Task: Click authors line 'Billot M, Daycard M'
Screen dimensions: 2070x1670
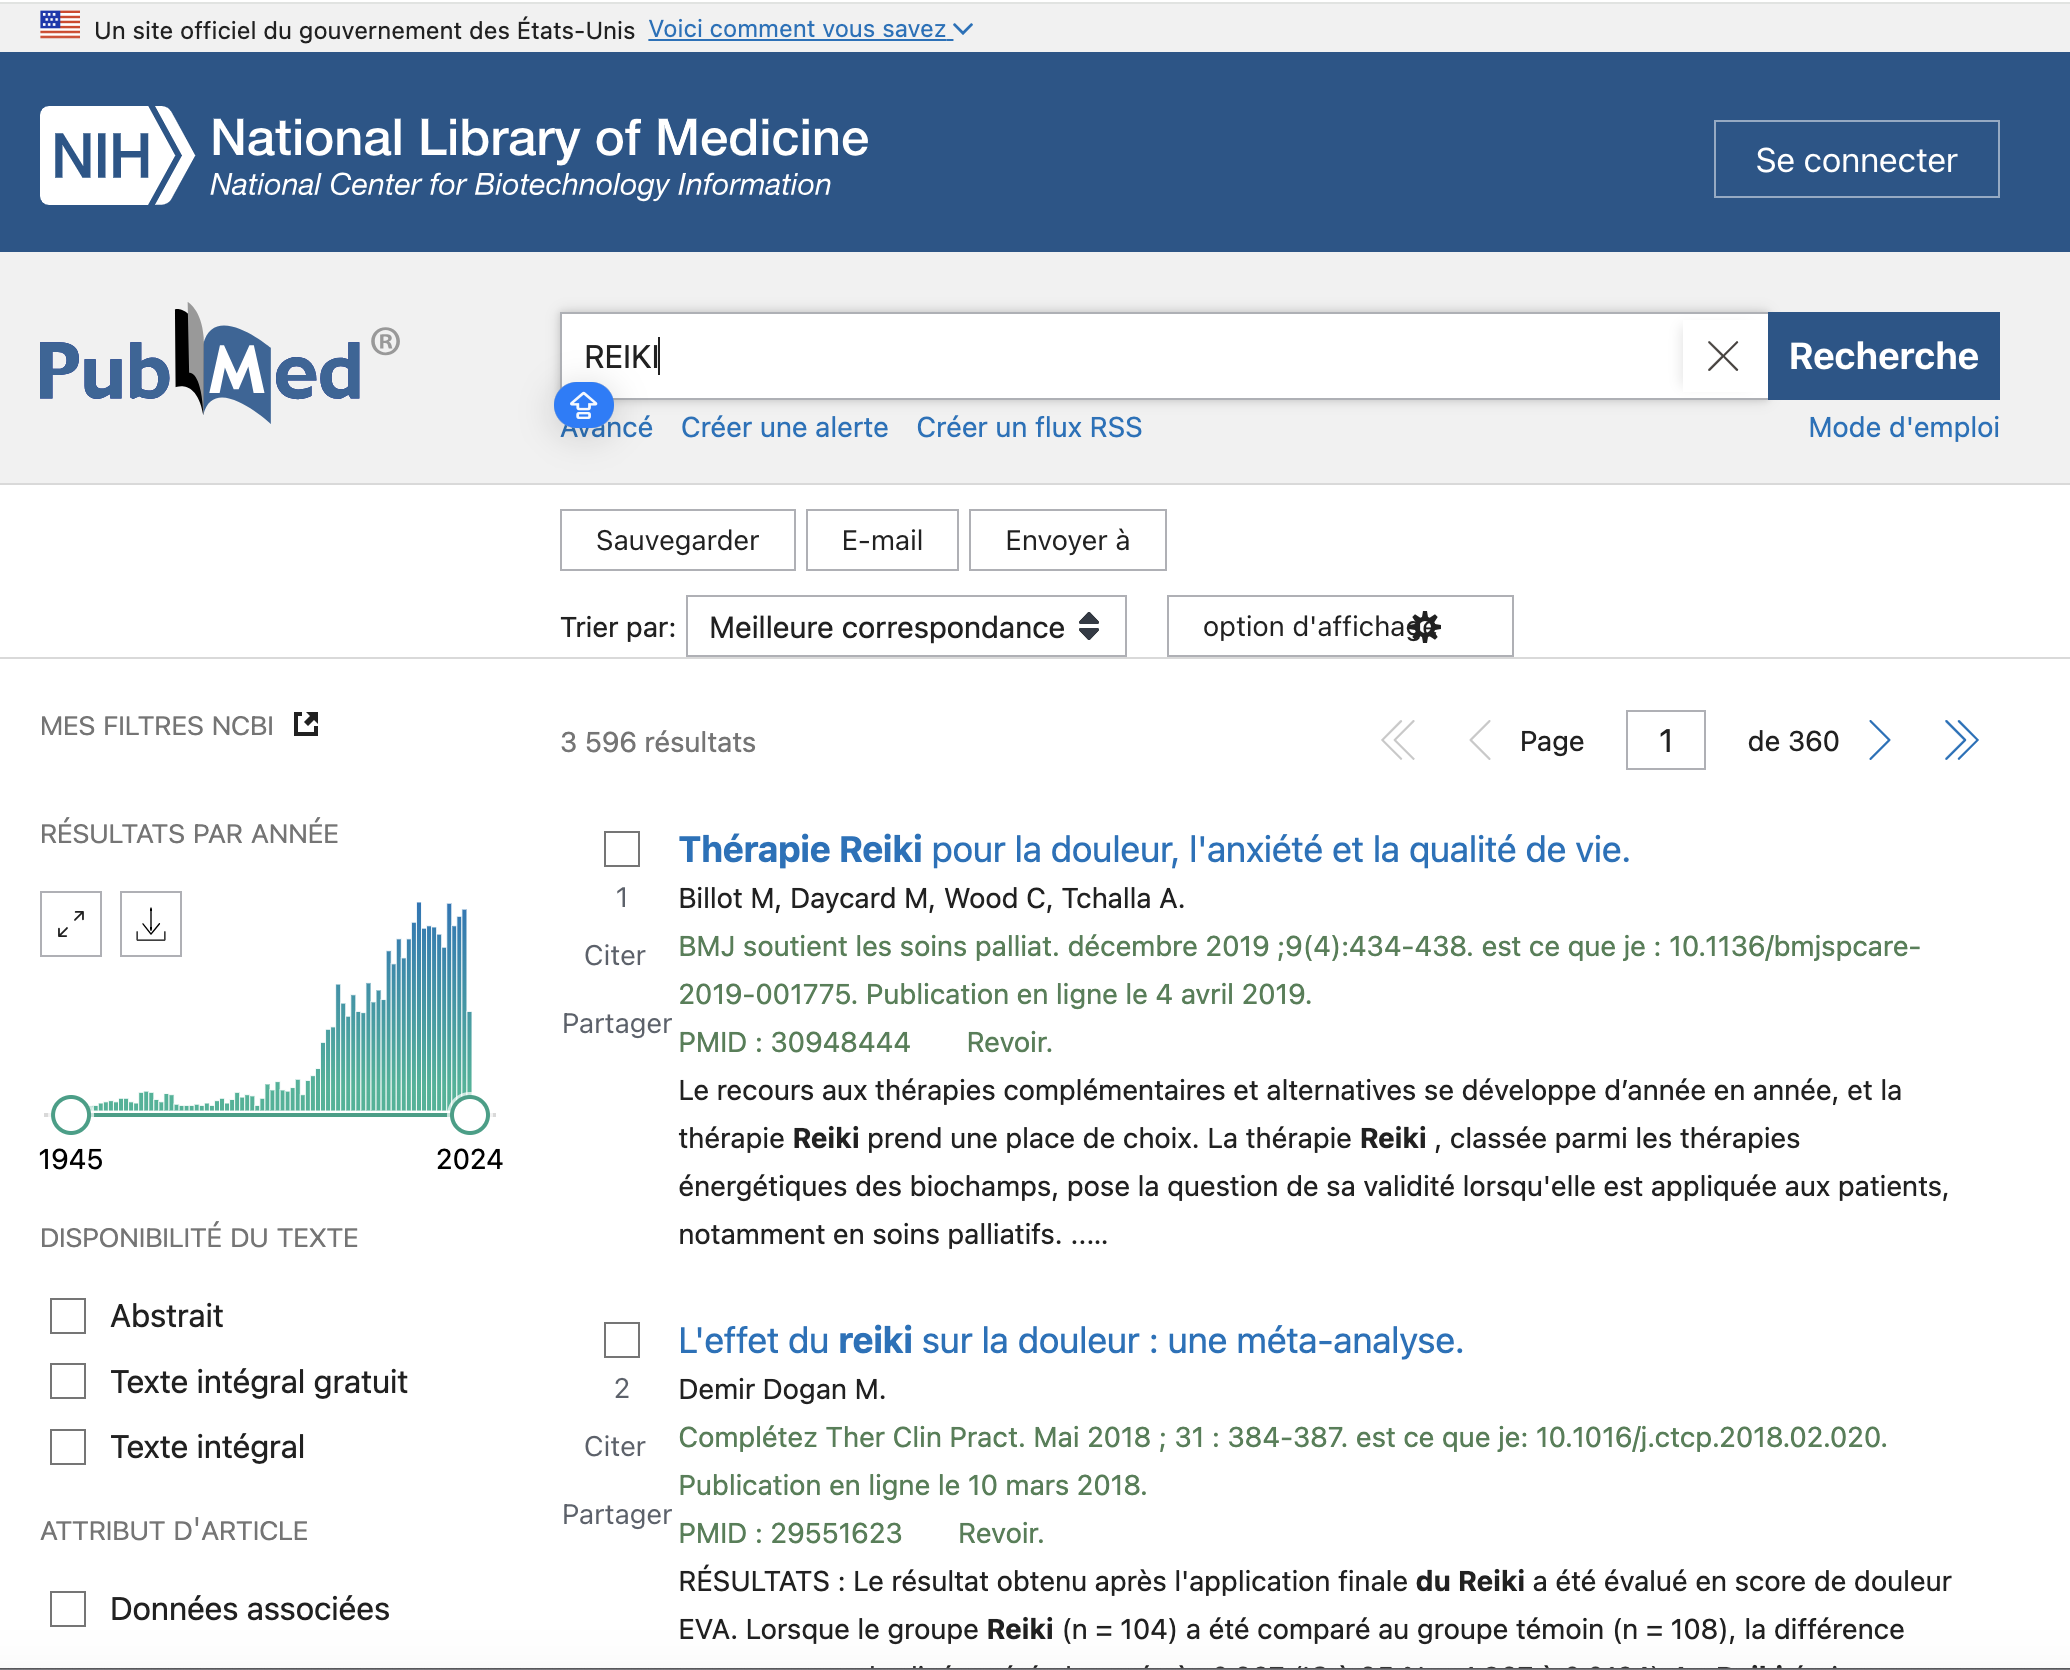Action: 932,898
